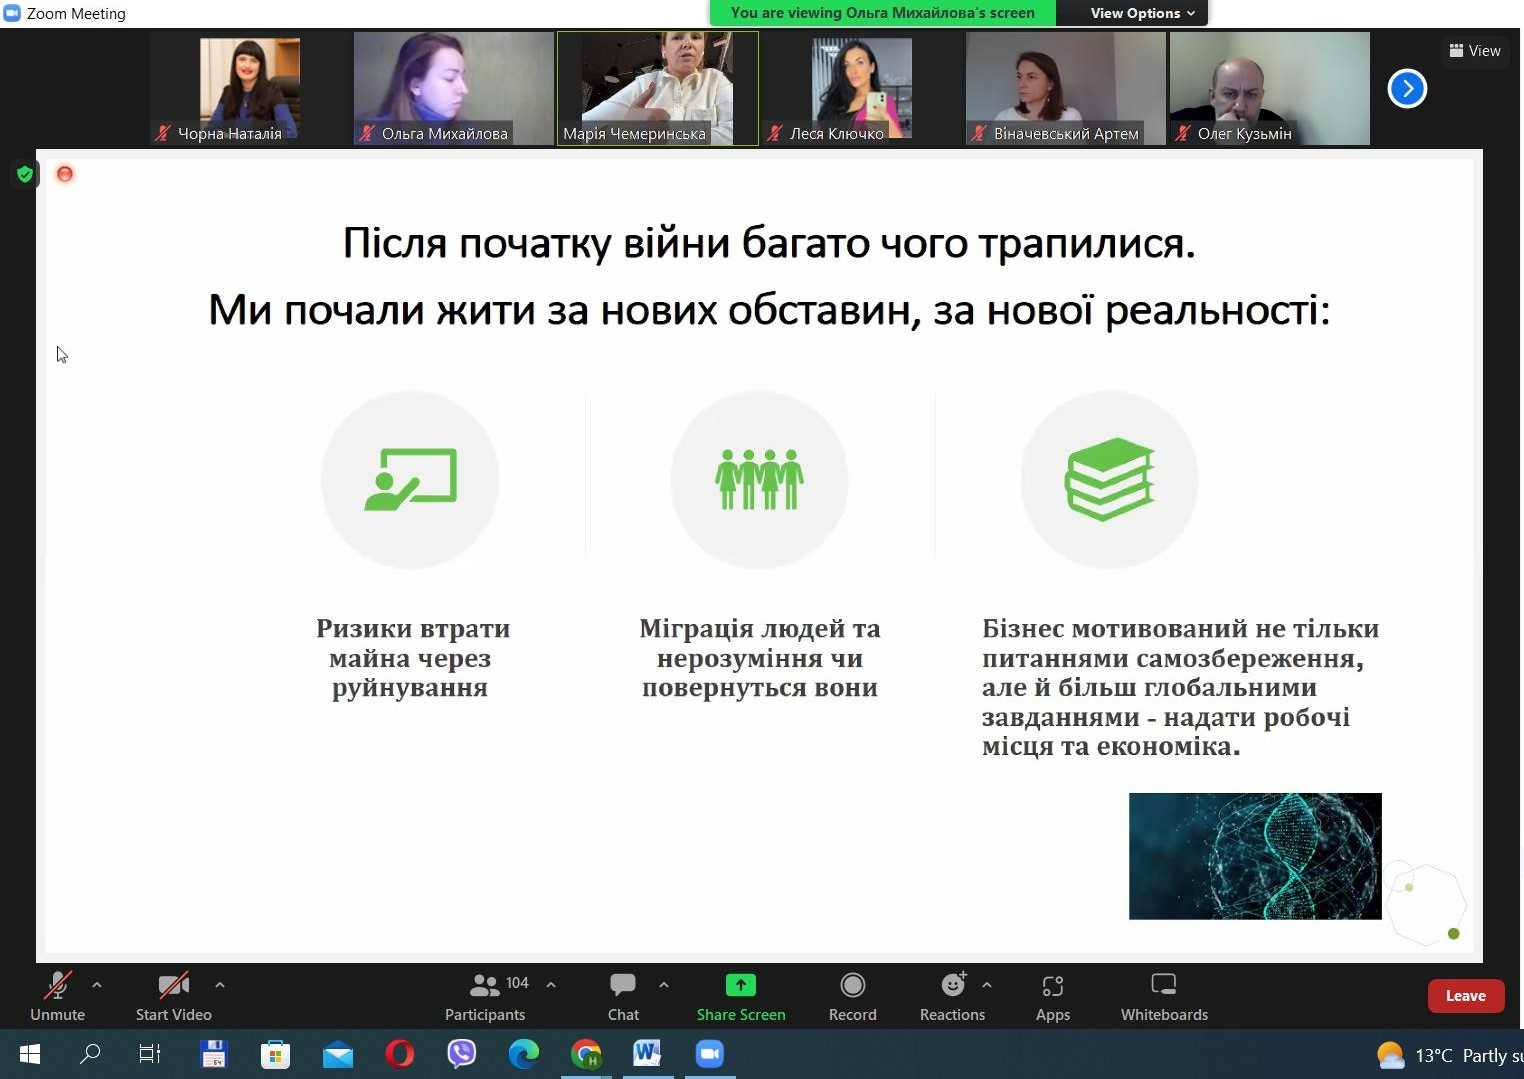Viewport: 1524px width, 1079px height.
Task: Unmute the microphone
Action: [x=57, y=996]
